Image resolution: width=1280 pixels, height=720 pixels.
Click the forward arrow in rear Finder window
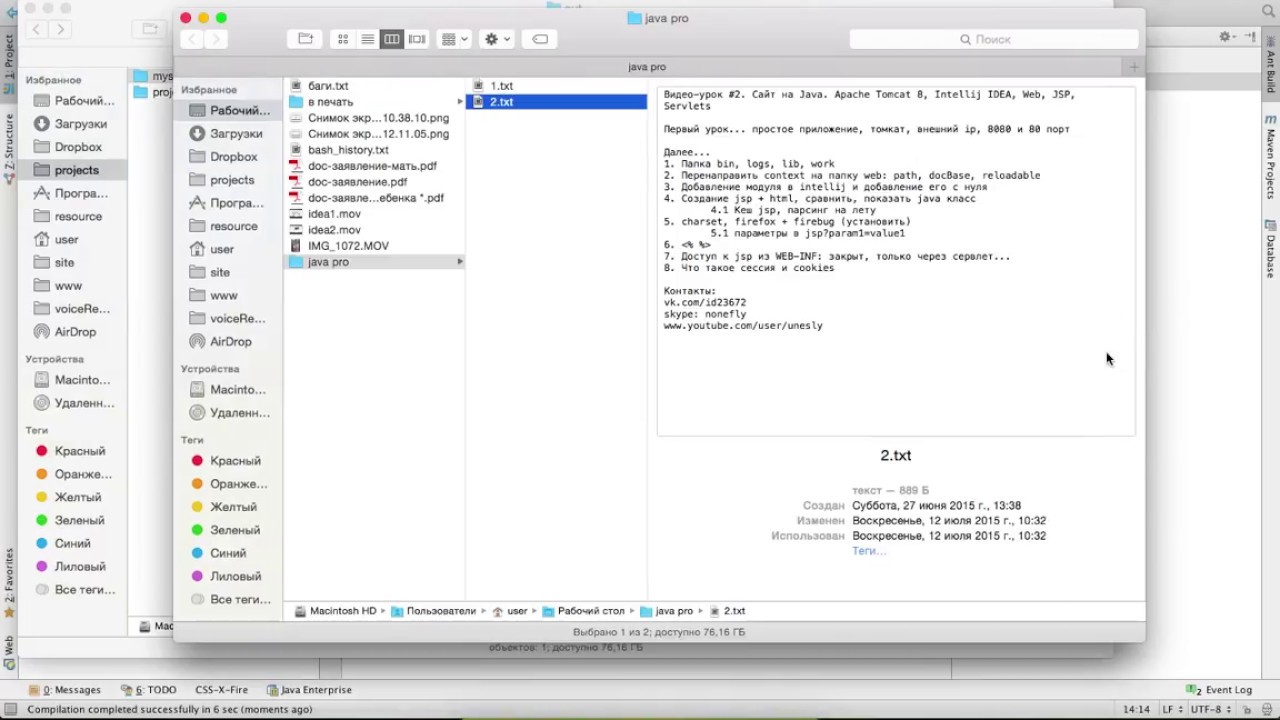[60, 29]
